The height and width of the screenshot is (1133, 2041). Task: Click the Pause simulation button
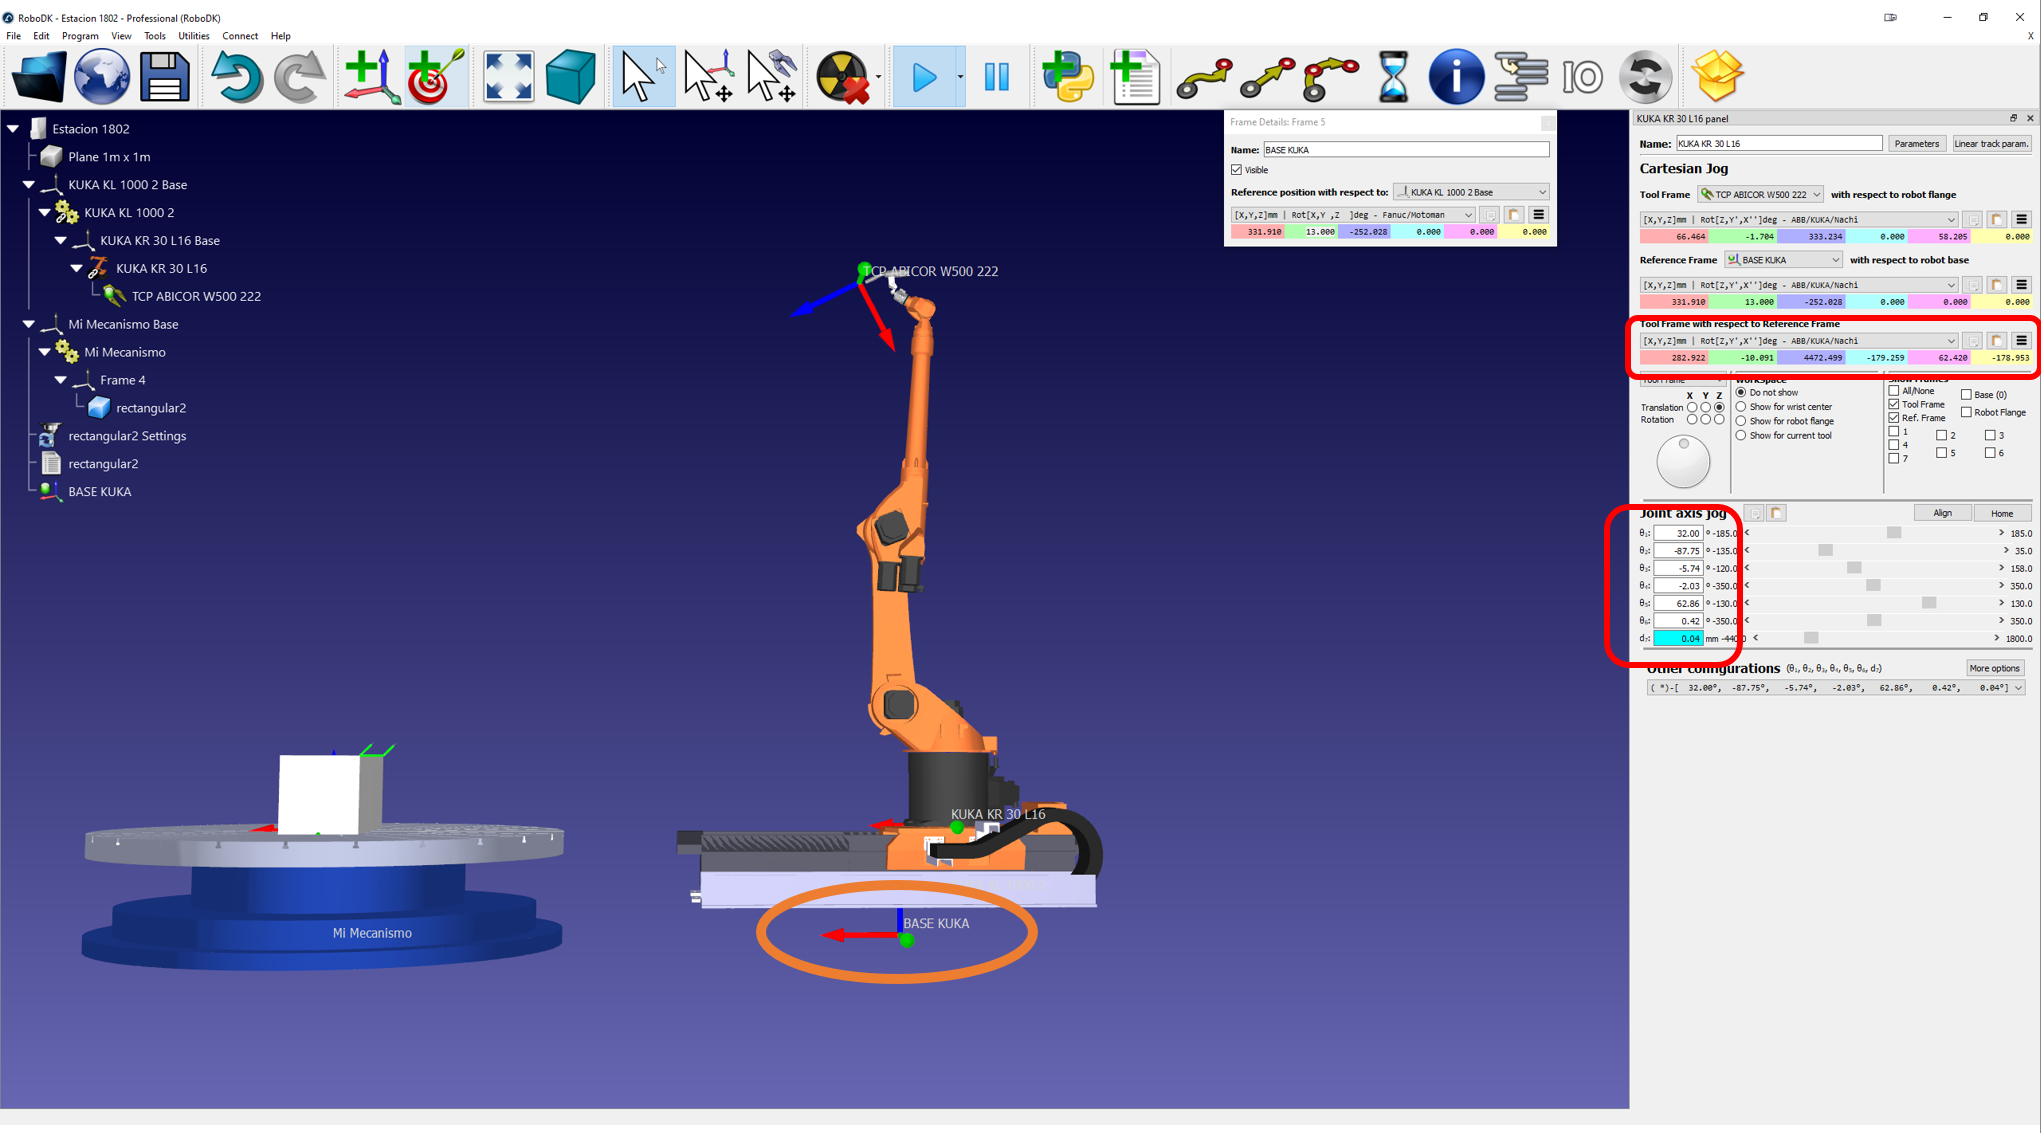(x=996, y=77)
